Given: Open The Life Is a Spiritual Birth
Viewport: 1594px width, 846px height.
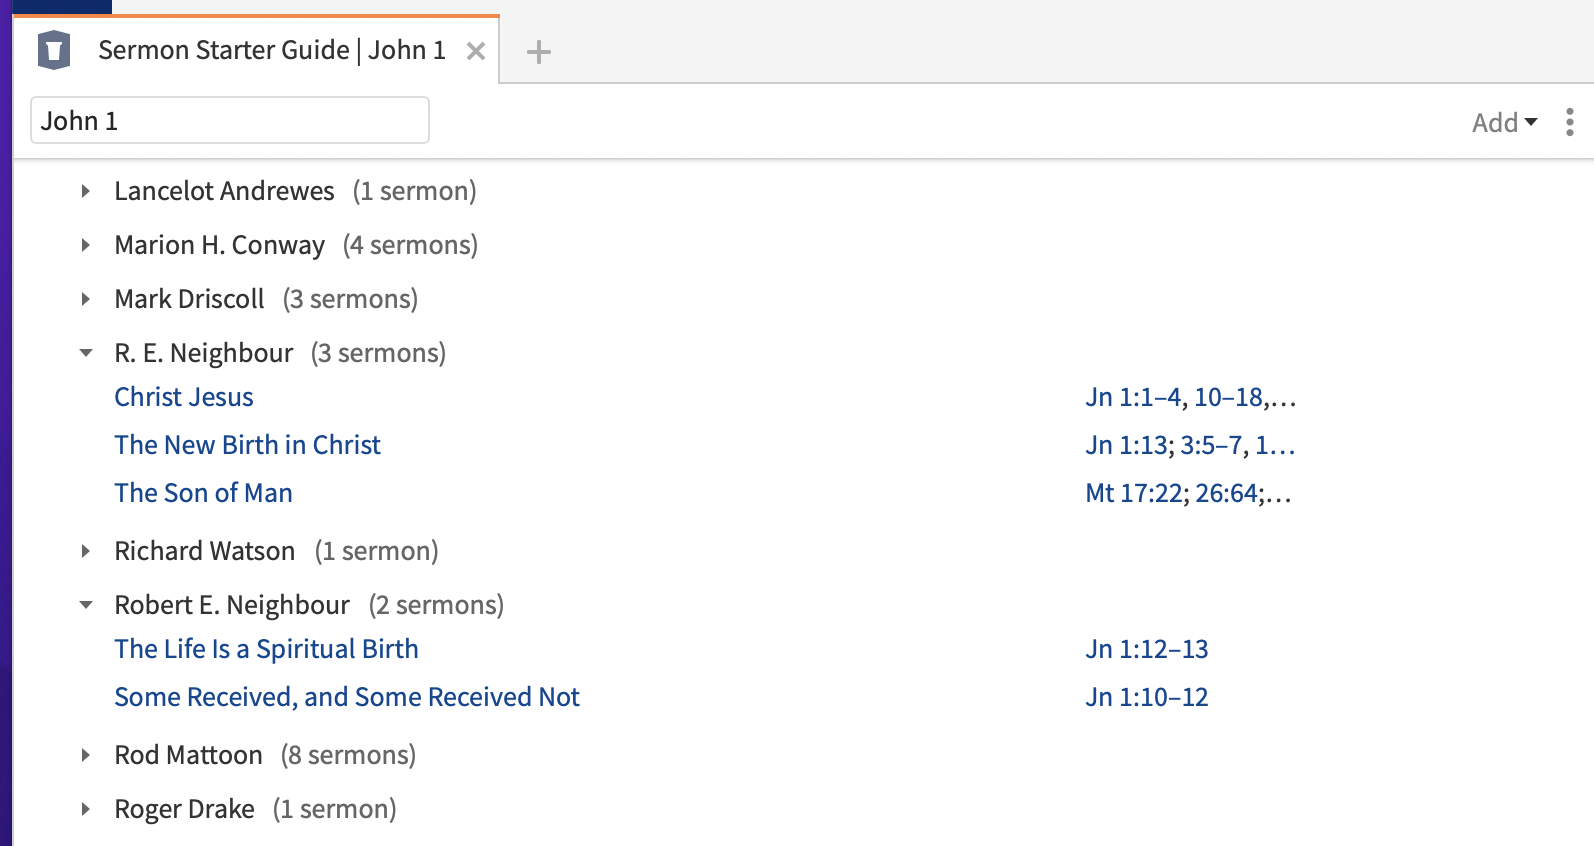Looking at the screenshot, I should [266, 649].
